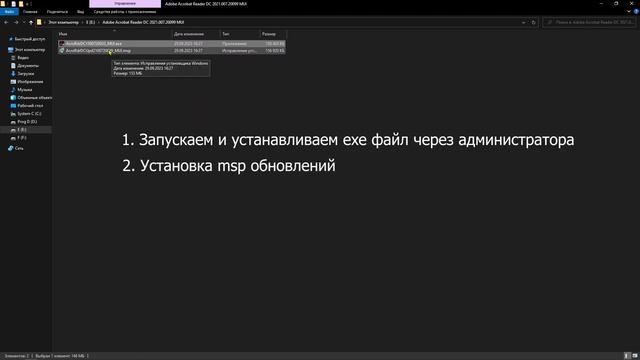640x360 pixels.
Task: Switch to details view button in status bar
Action: pyautogui.click(x=628, y=356)
